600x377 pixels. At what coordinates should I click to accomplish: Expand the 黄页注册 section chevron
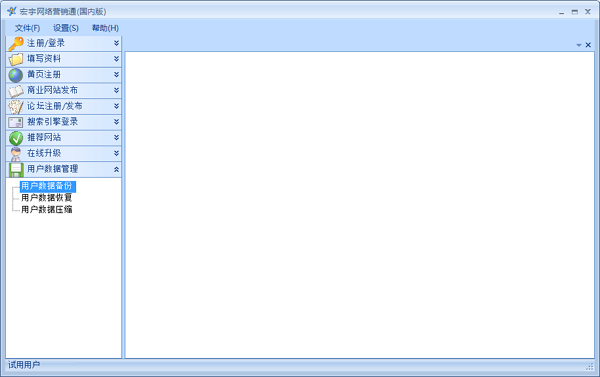click(x=116, y=75)
